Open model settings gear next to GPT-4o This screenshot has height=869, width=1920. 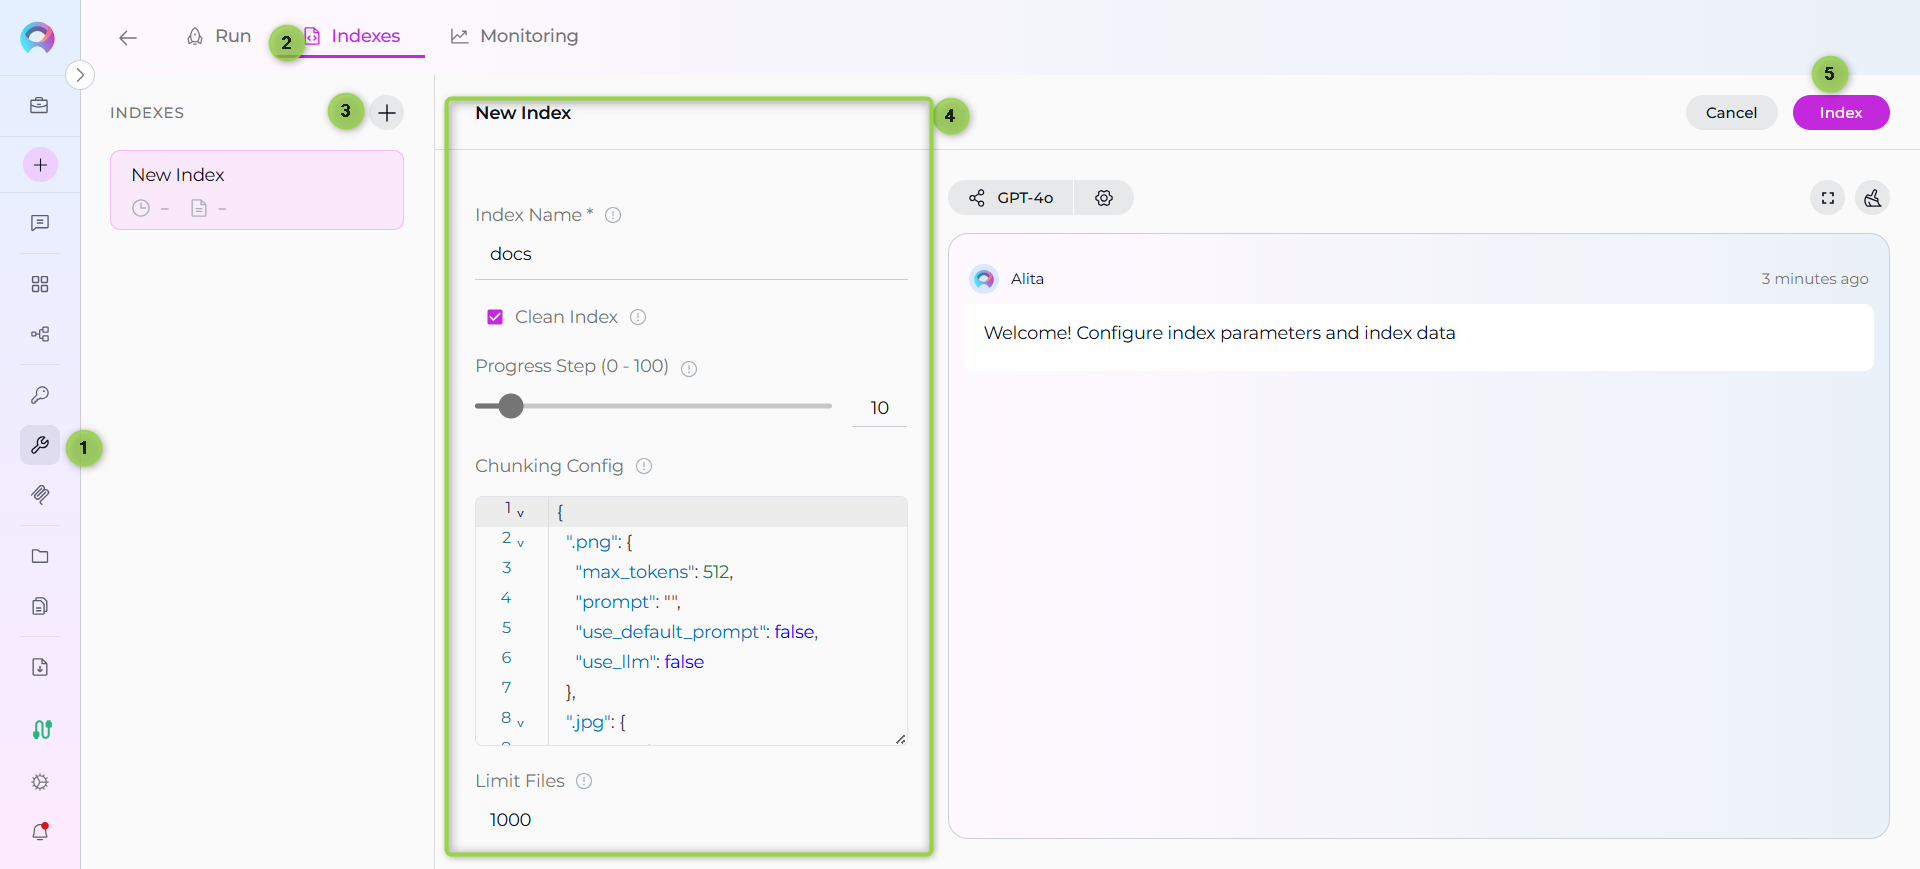click(x=1104, y=198)
